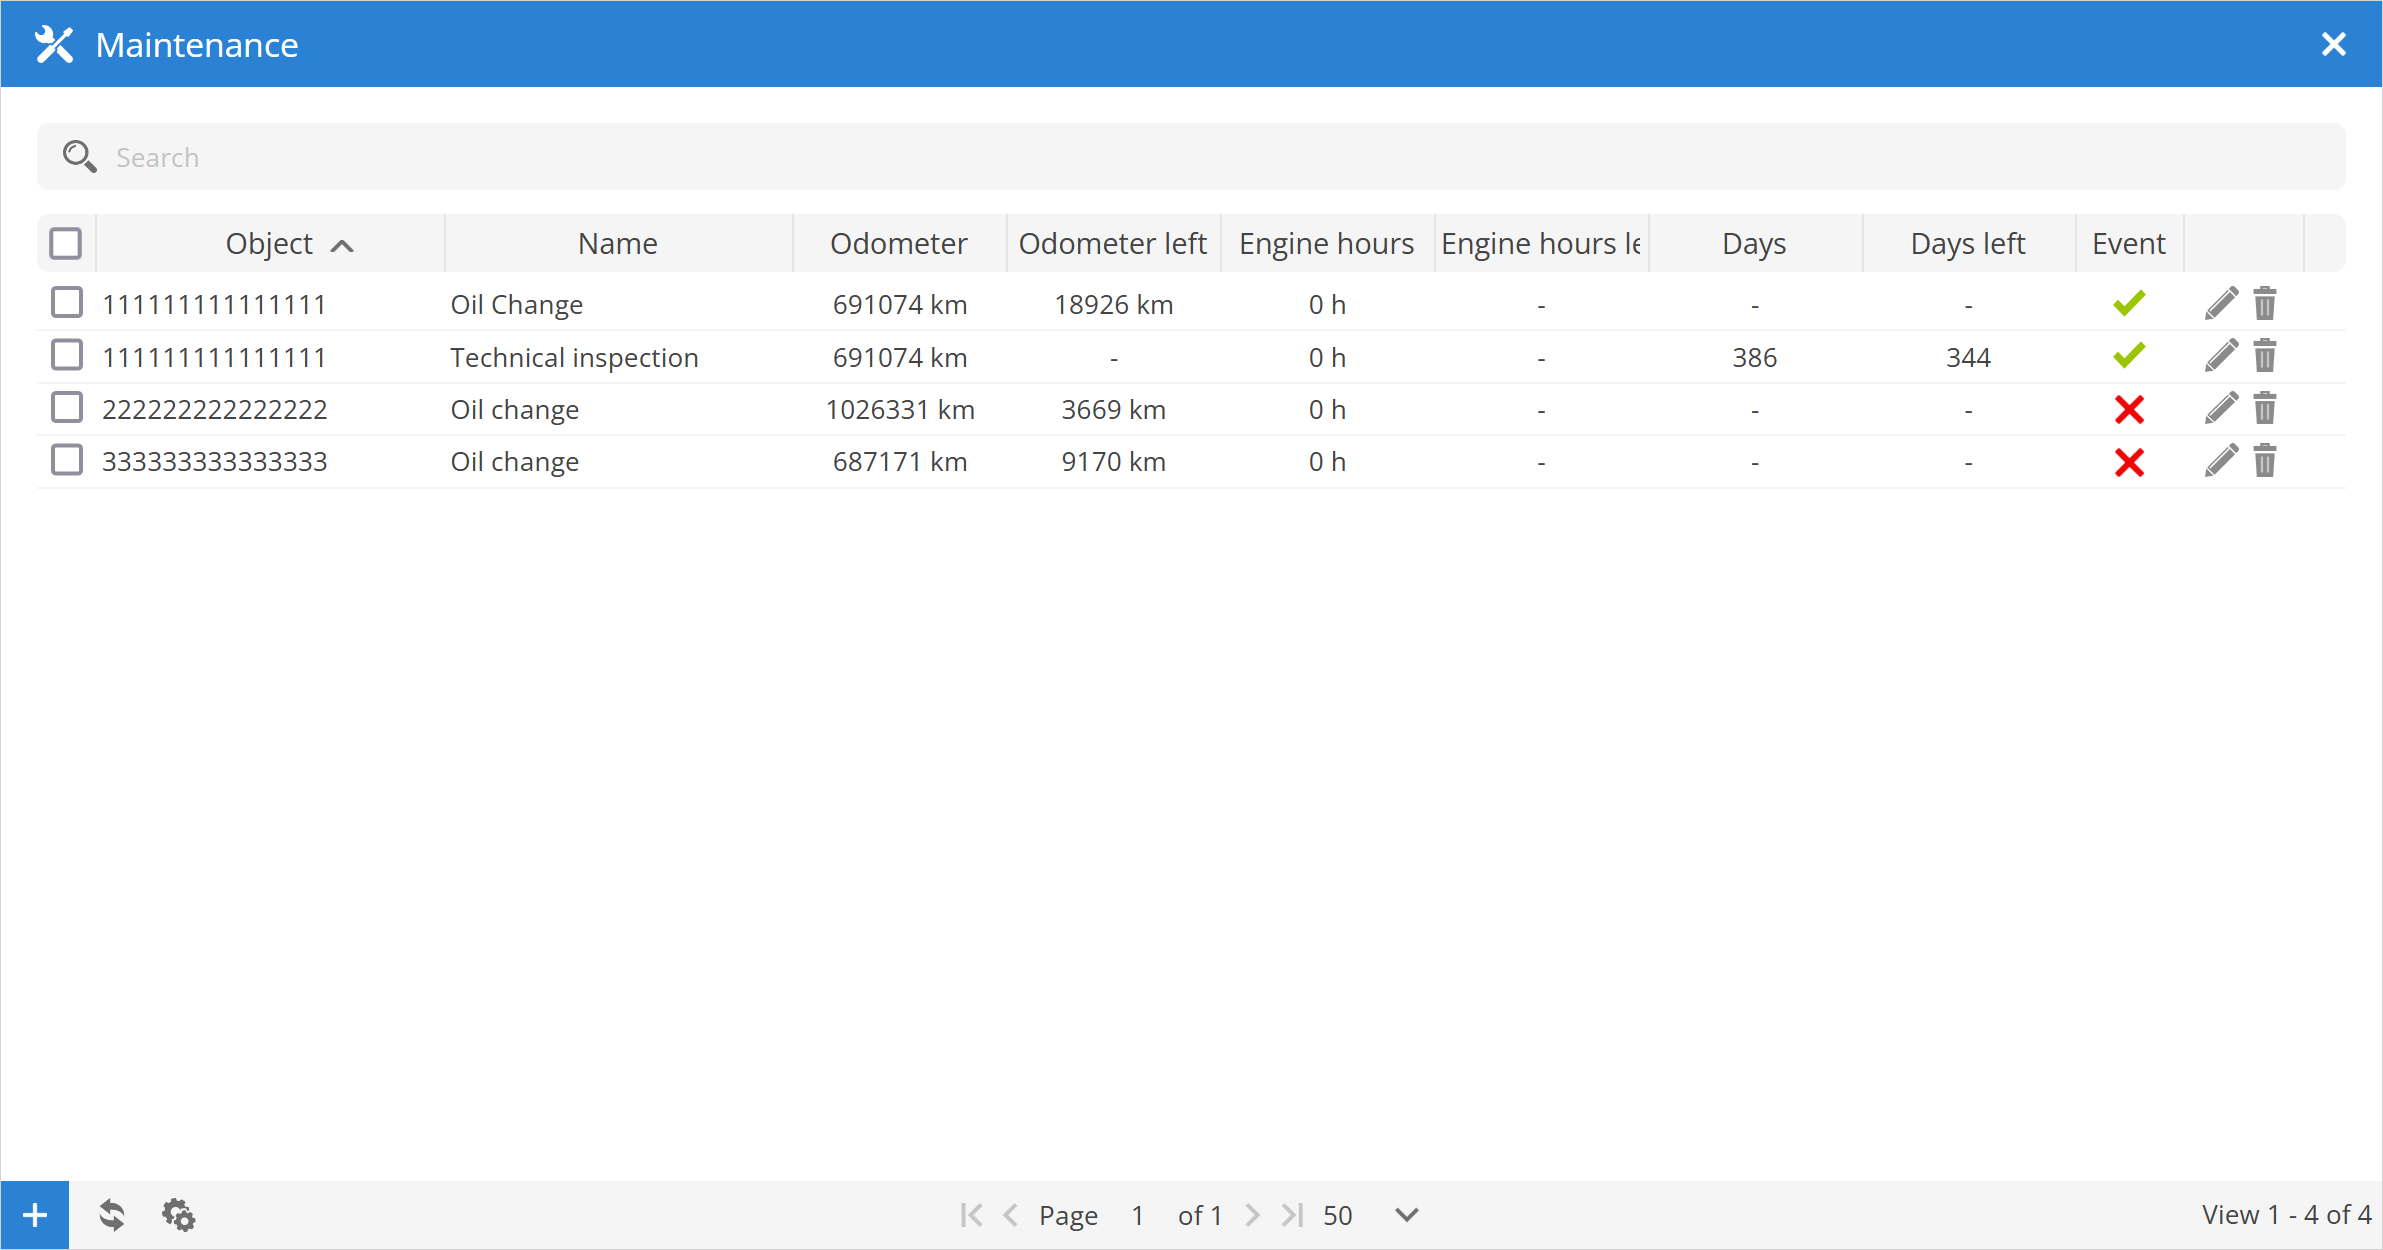Click the Name column header
This screenshot has width=2383, height=1250.
tap(617, 243)
